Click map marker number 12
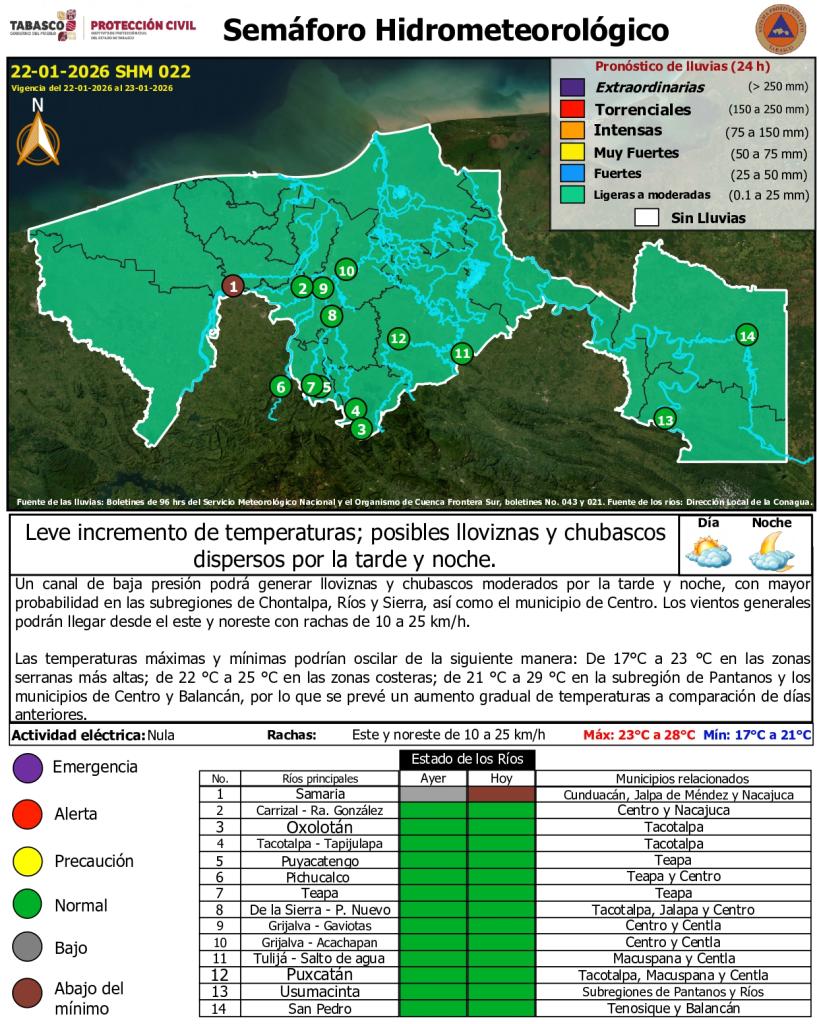 (398, 338)
